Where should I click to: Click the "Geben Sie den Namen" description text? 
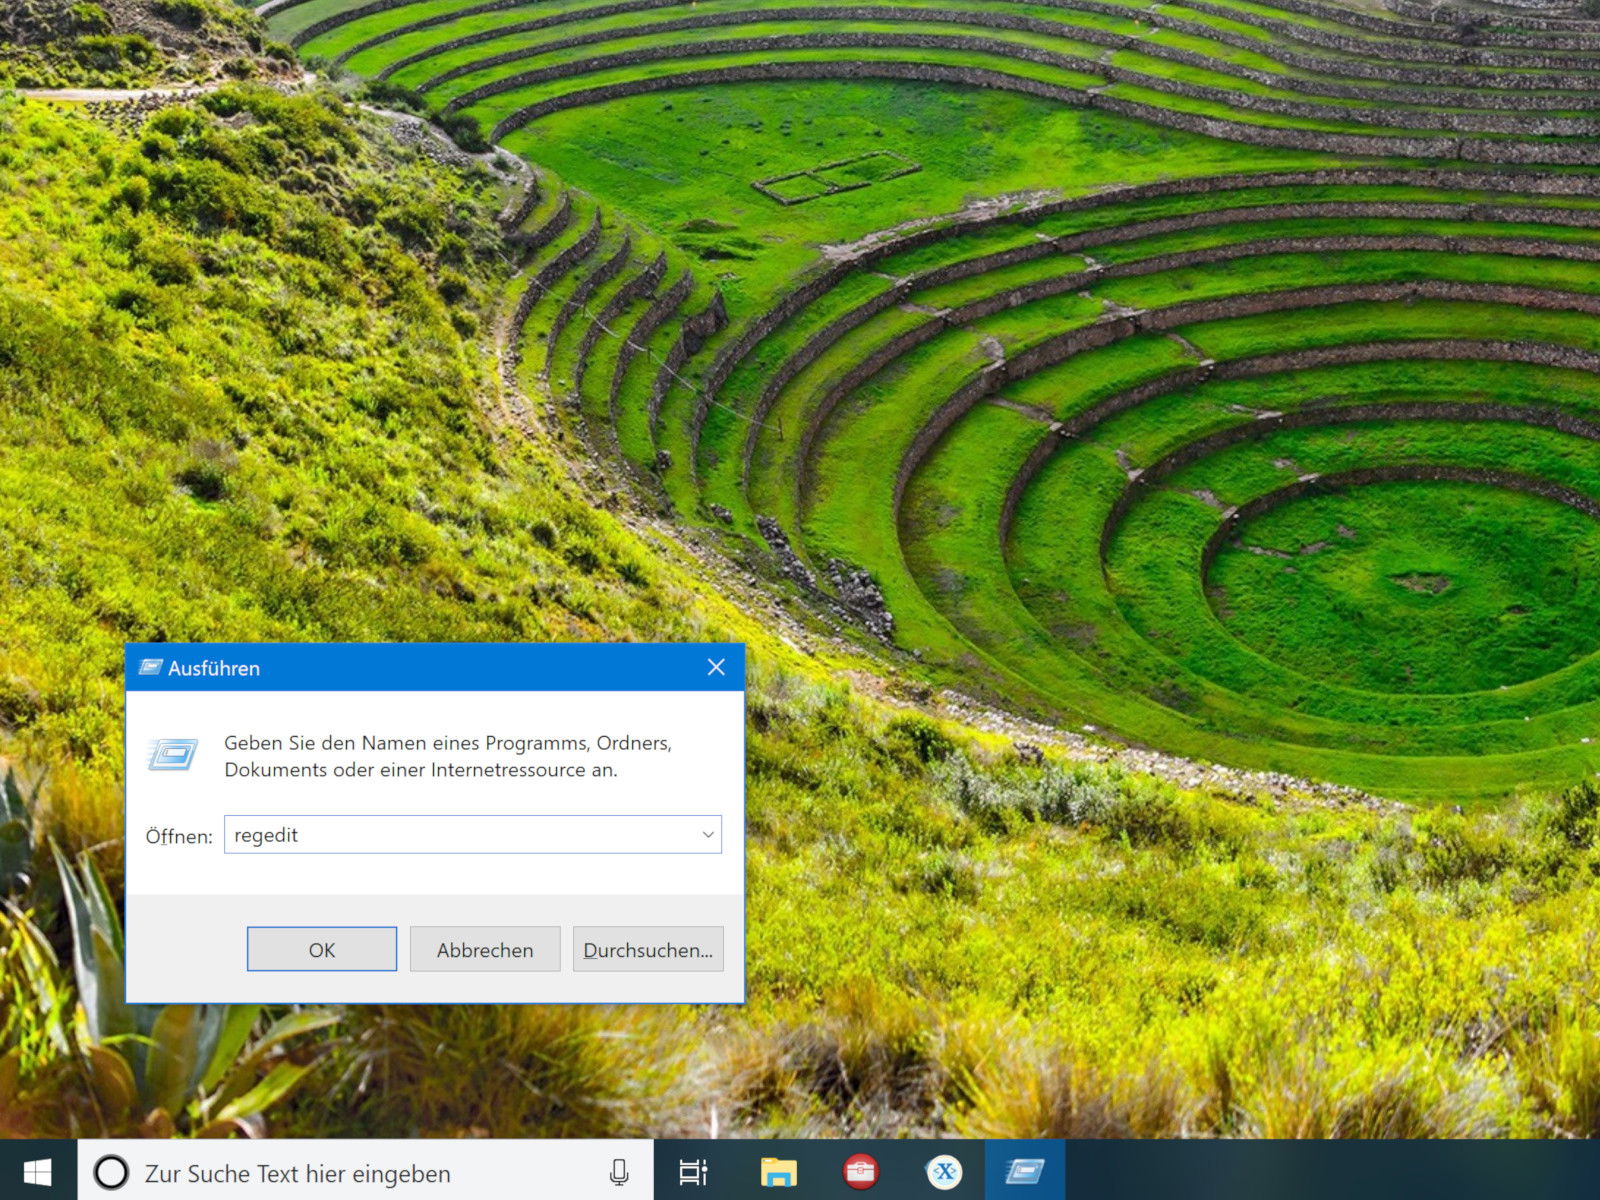point(448,756)
